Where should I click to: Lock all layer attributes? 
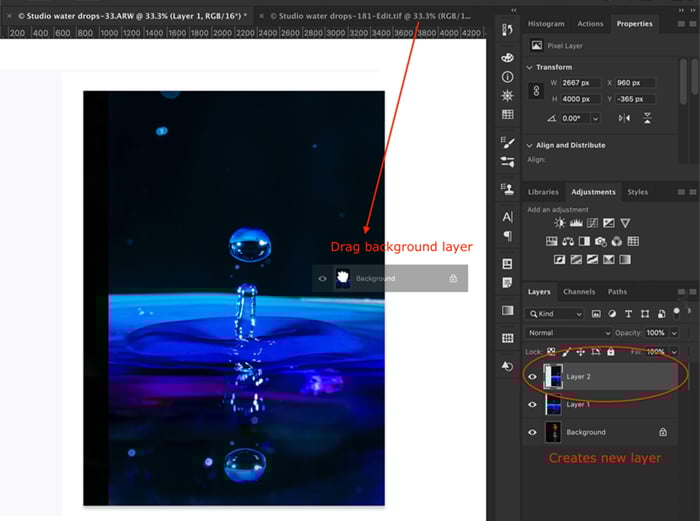[611, 352]
